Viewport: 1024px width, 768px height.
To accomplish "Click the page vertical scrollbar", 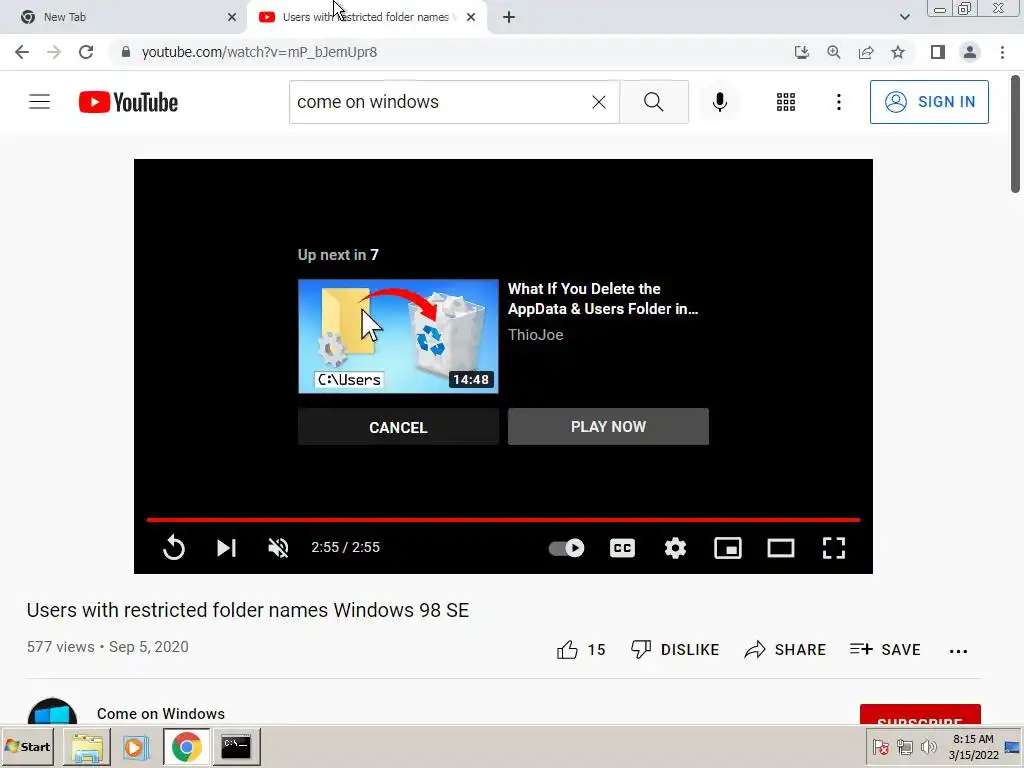I will tap(1016, 136).
